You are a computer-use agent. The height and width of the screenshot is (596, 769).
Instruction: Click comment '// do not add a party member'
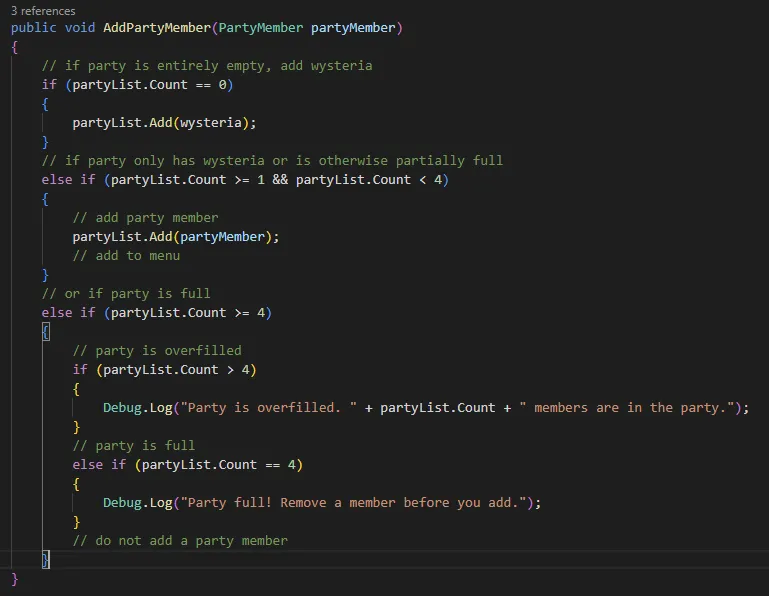pos(180,541)
